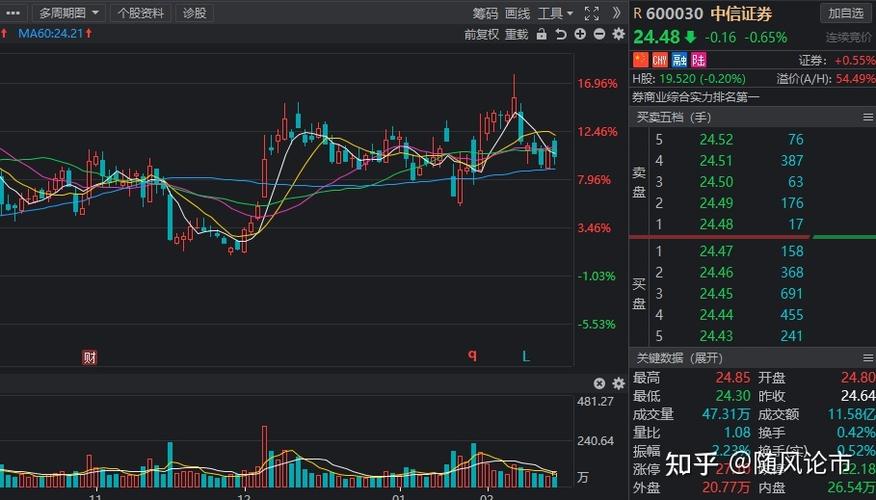Image resolution: width=876 pixels, height=500 pixels.
Task: Click the CNY currency icon
Action: coord(659,59)
